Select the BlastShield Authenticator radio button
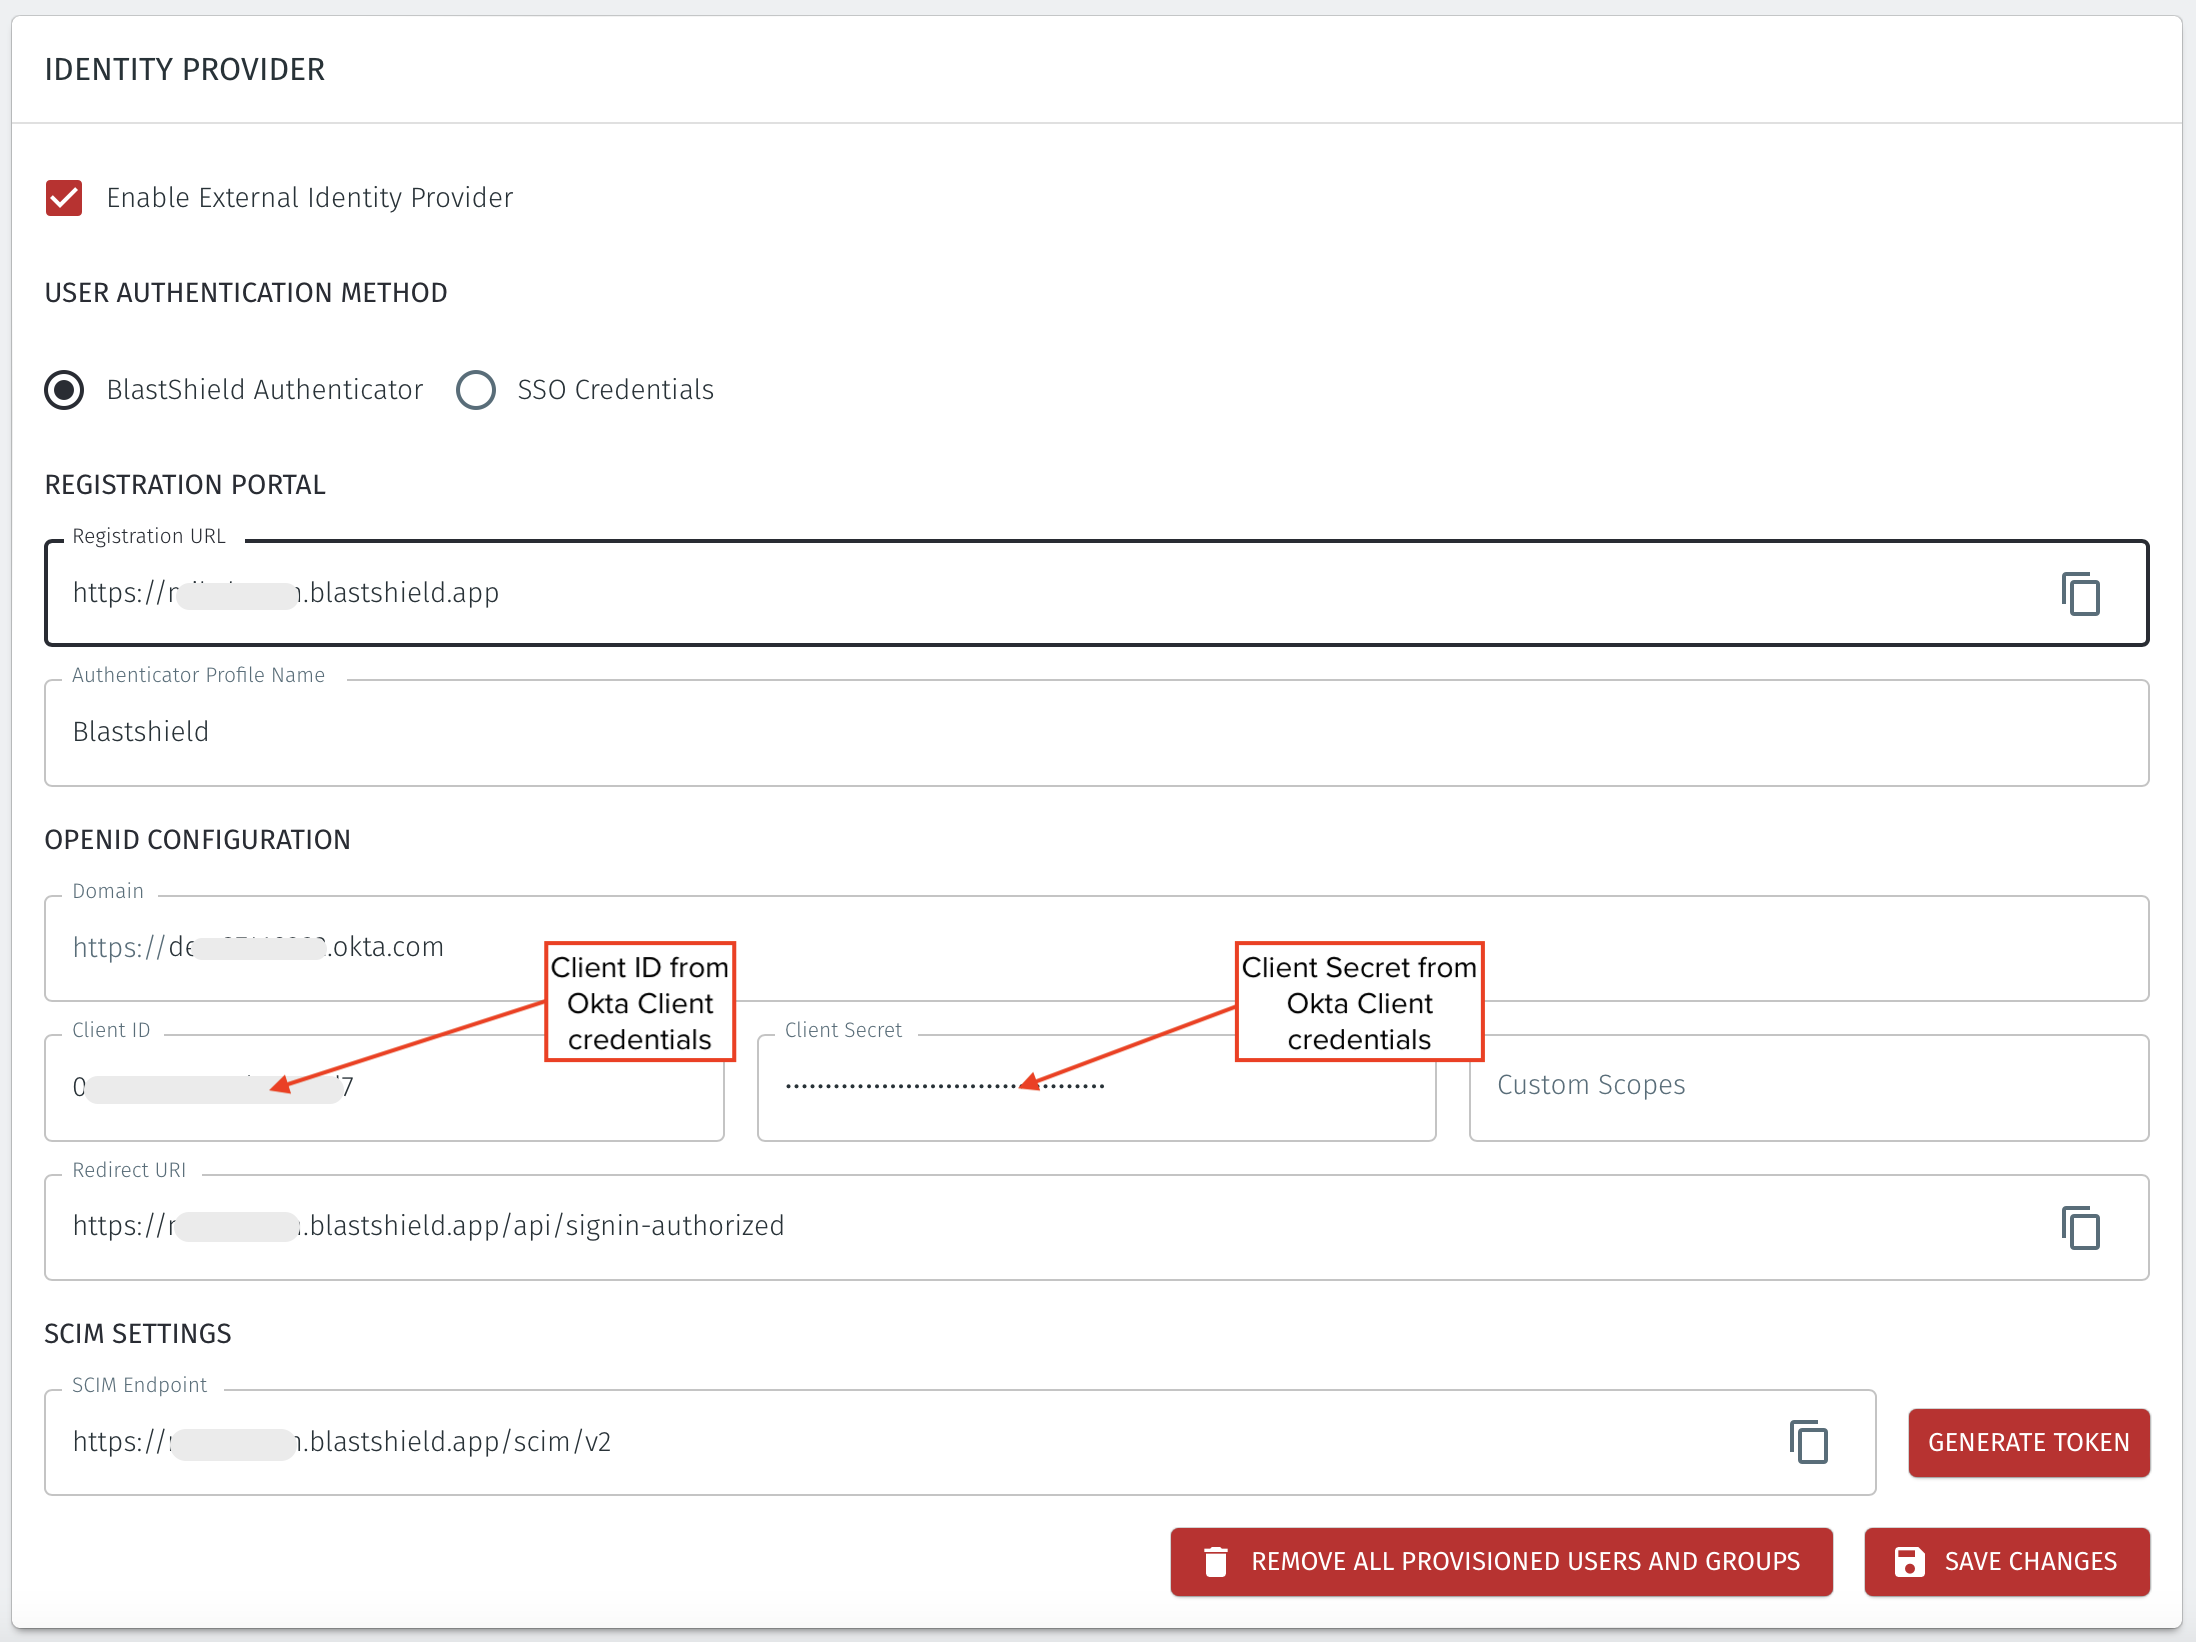2196x1642 pixels. (x=63, y=389)
